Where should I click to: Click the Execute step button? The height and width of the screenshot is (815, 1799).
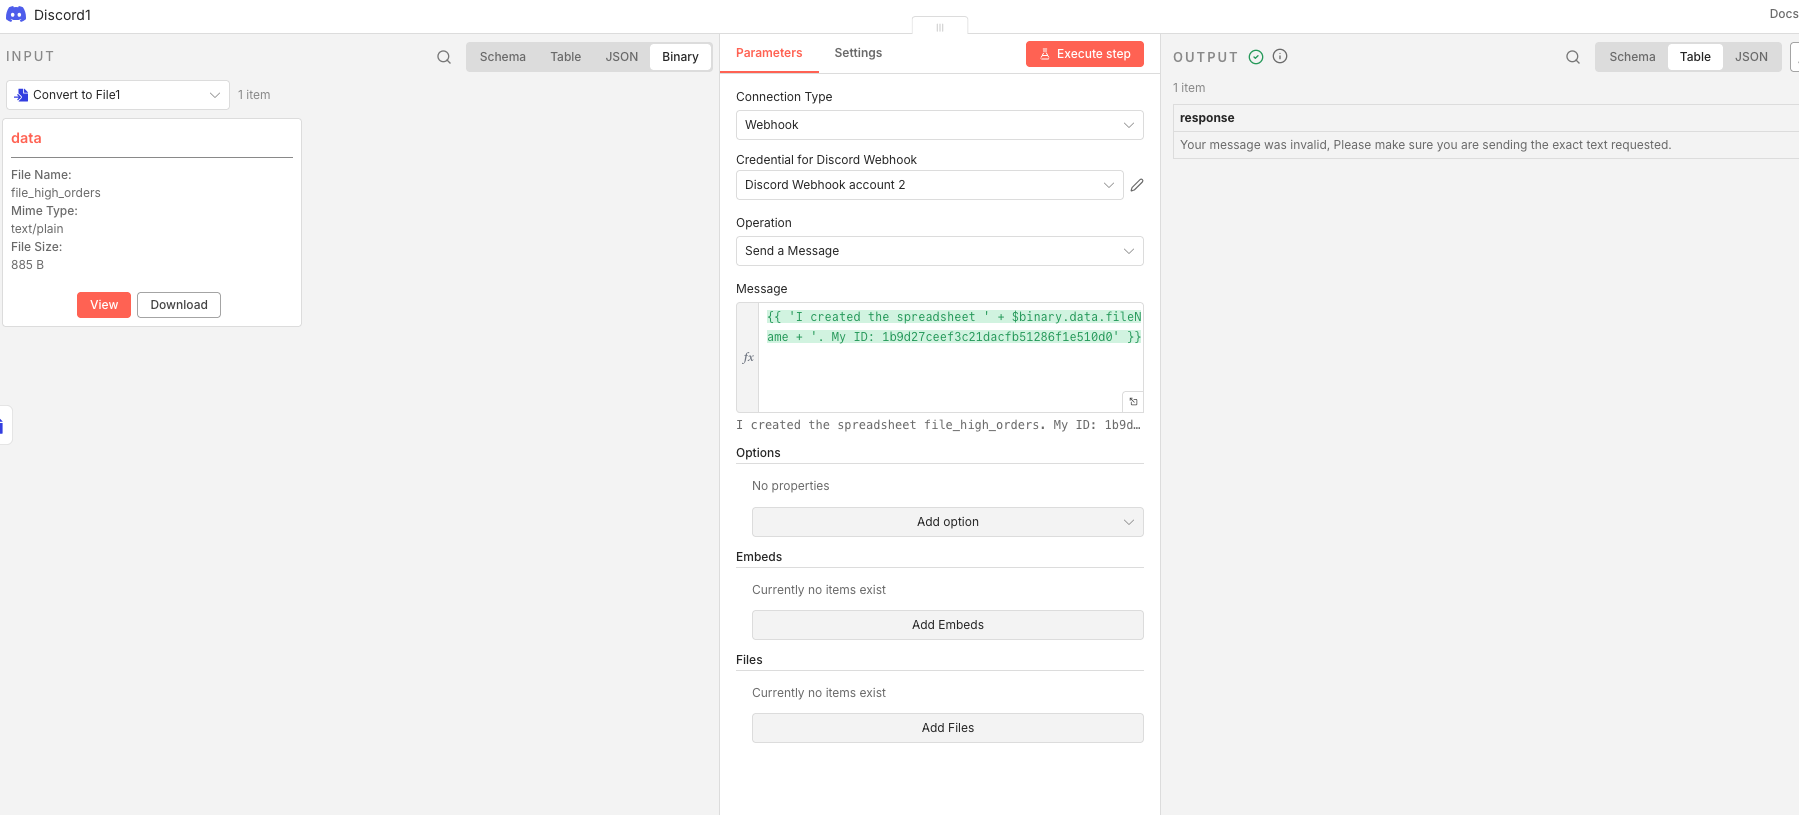1084,54
